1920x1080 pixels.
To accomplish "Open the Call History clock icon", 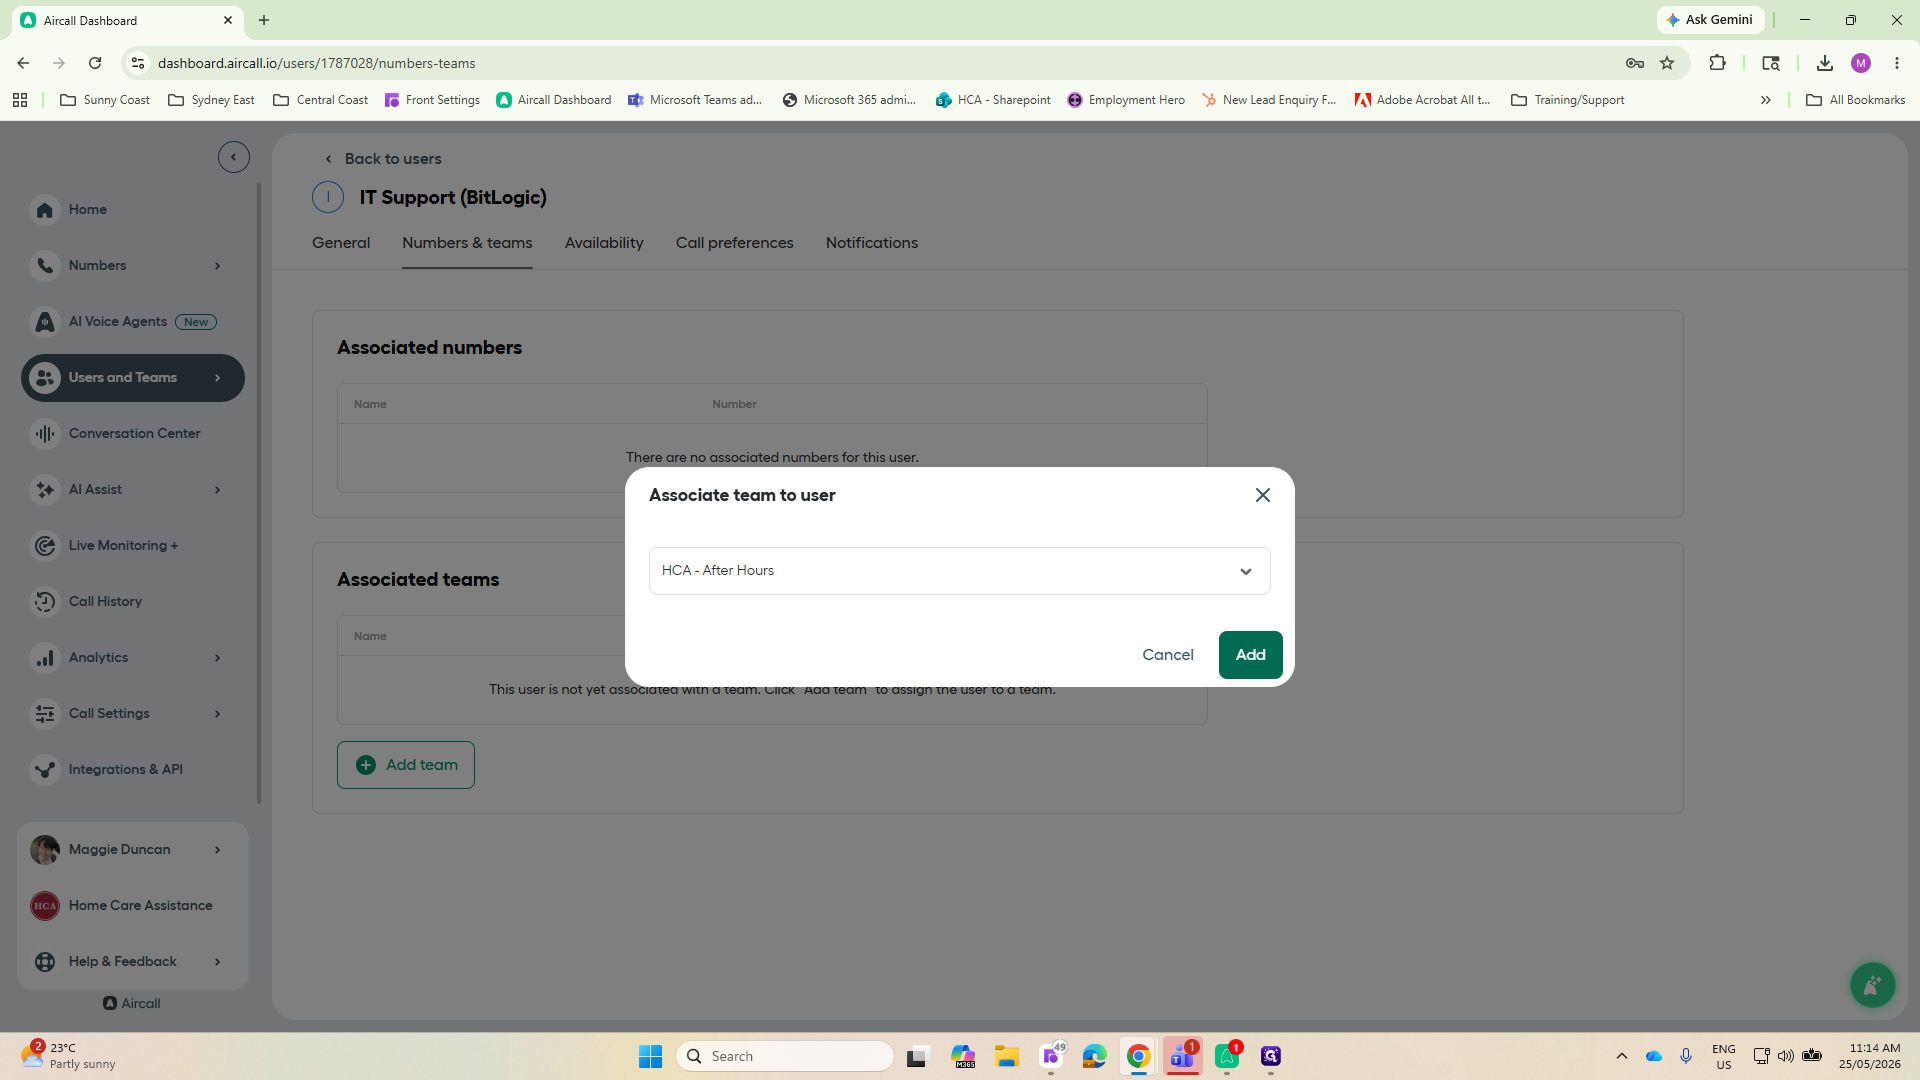I will click(45, 602).
